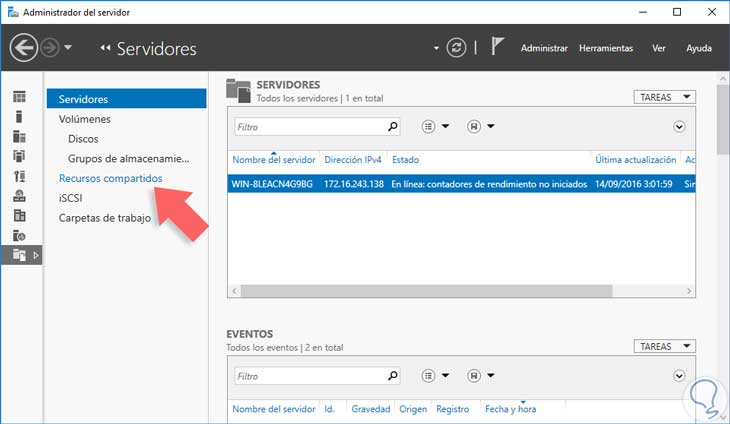
Task: Open the save query dropdown arrow in Eventos
Action: (x=491, y=376)
